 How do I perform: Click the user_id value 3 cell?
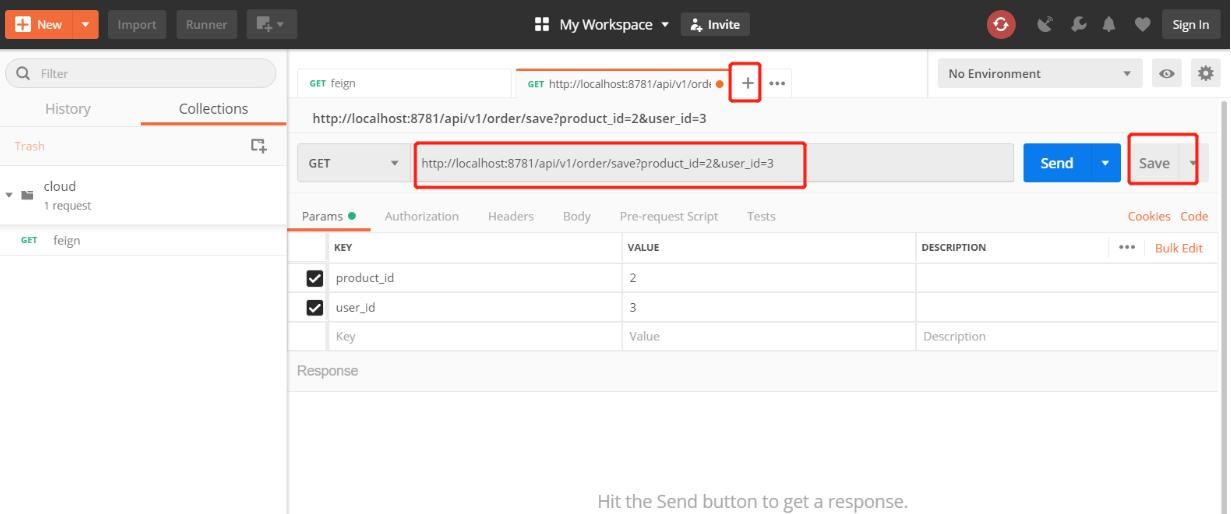[768, 308]
